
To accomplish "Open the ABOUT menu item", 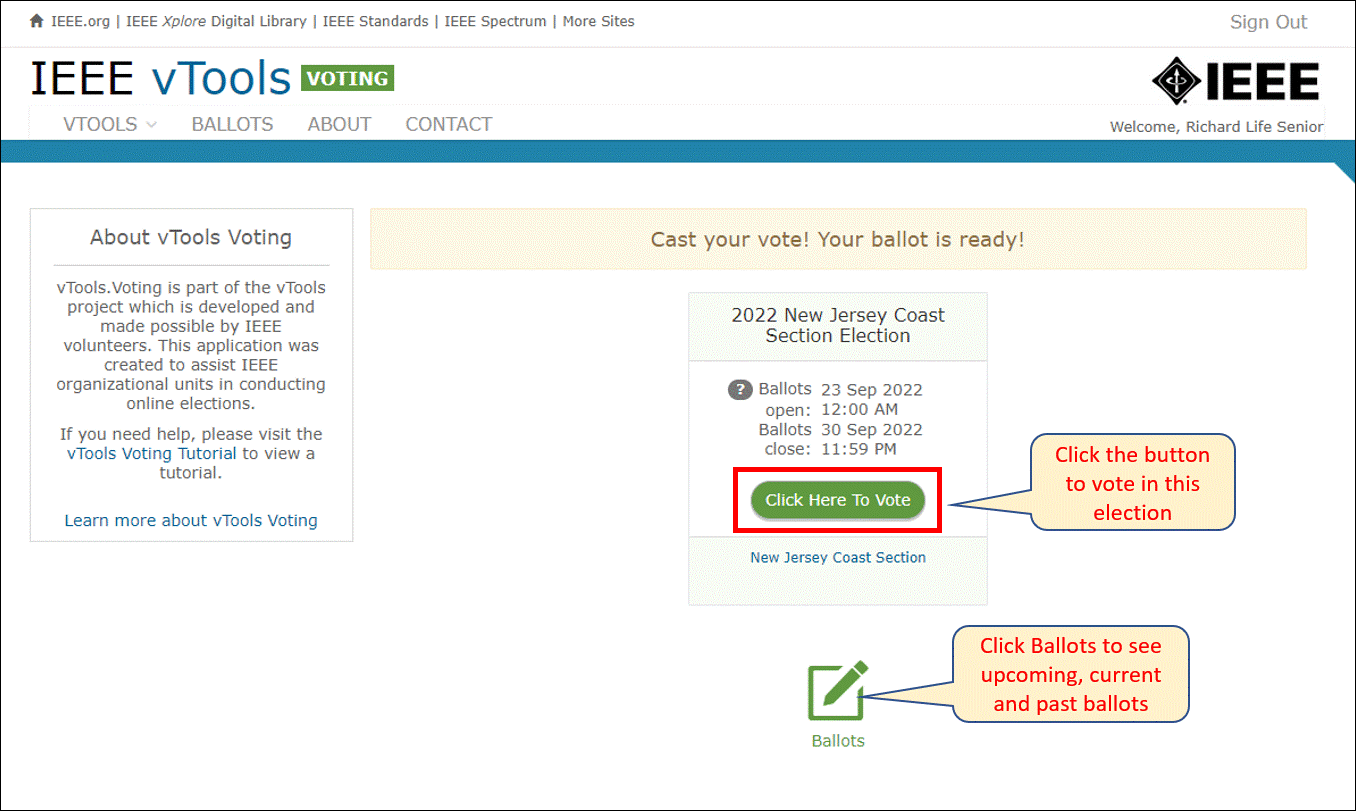I will pyautogui.click(x=339, y=124).
